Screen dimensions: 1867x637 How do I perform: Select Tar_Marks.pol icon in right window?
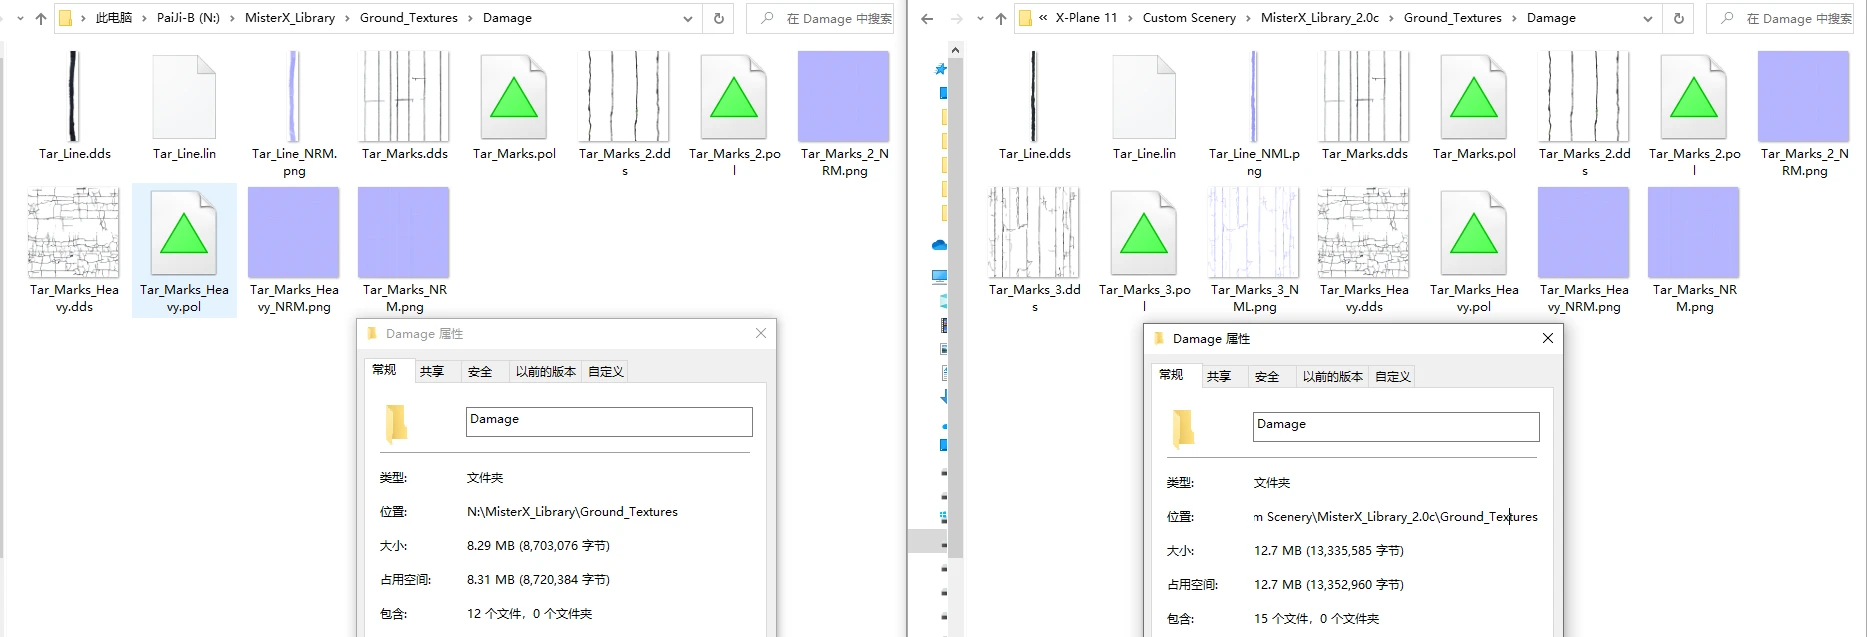pyautogui.click(x=1474, y=97)
